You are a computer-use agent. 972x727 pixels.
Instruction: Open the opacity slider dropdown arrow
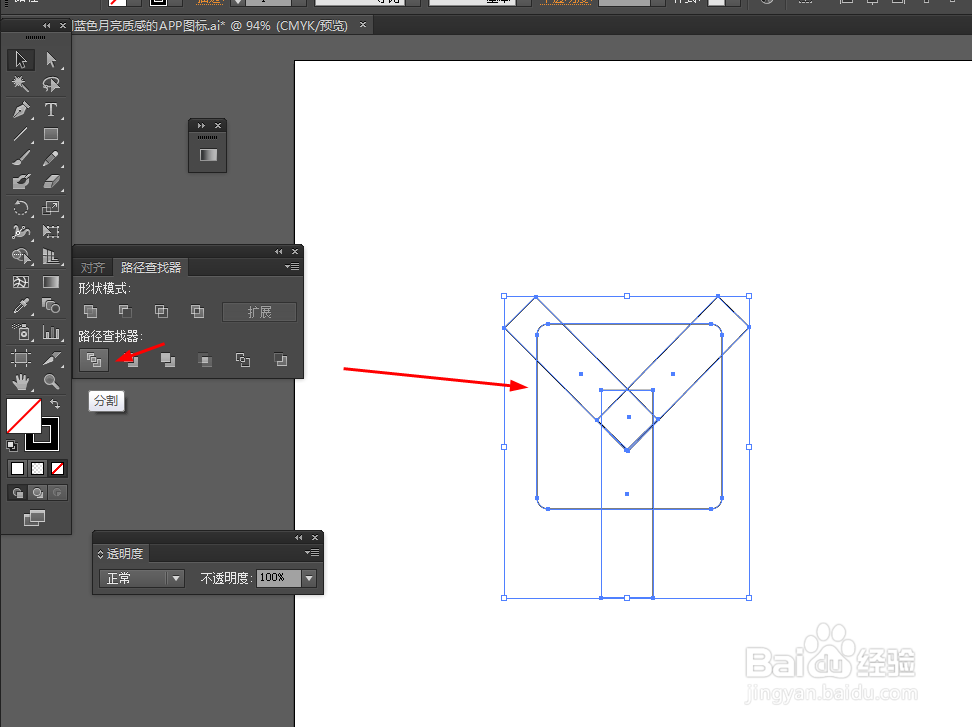pyautogui.click(x=309, y=578)
